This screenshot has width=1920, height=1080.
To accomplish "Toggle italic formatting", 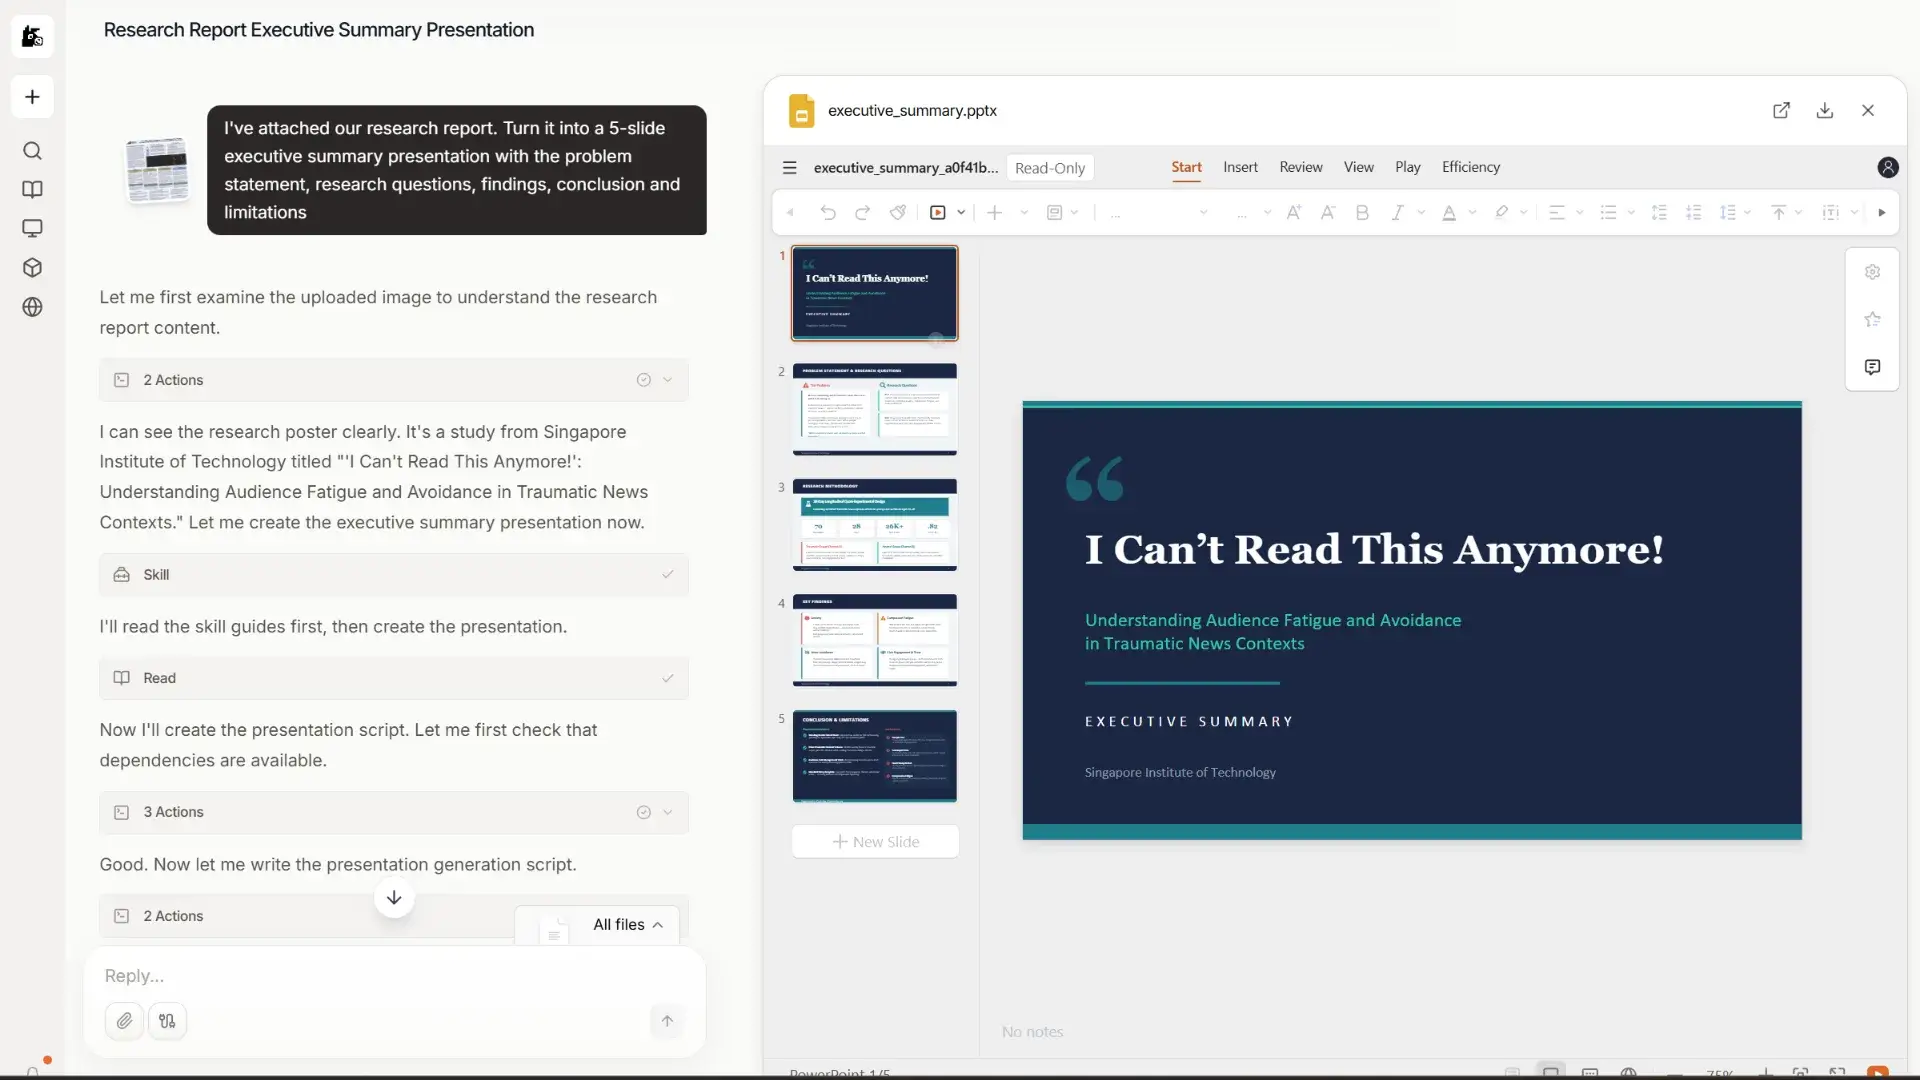I will pos(1397,213).
